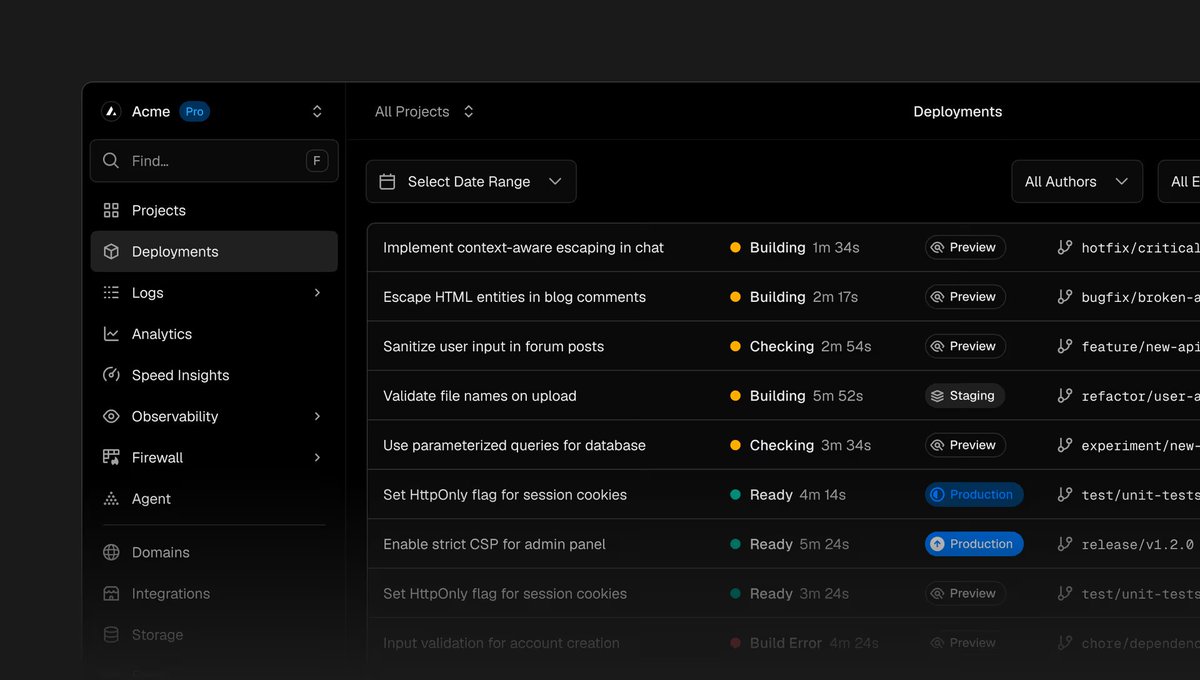Click the release/v1.2.0 branch name

click(x=1137, y=545)
